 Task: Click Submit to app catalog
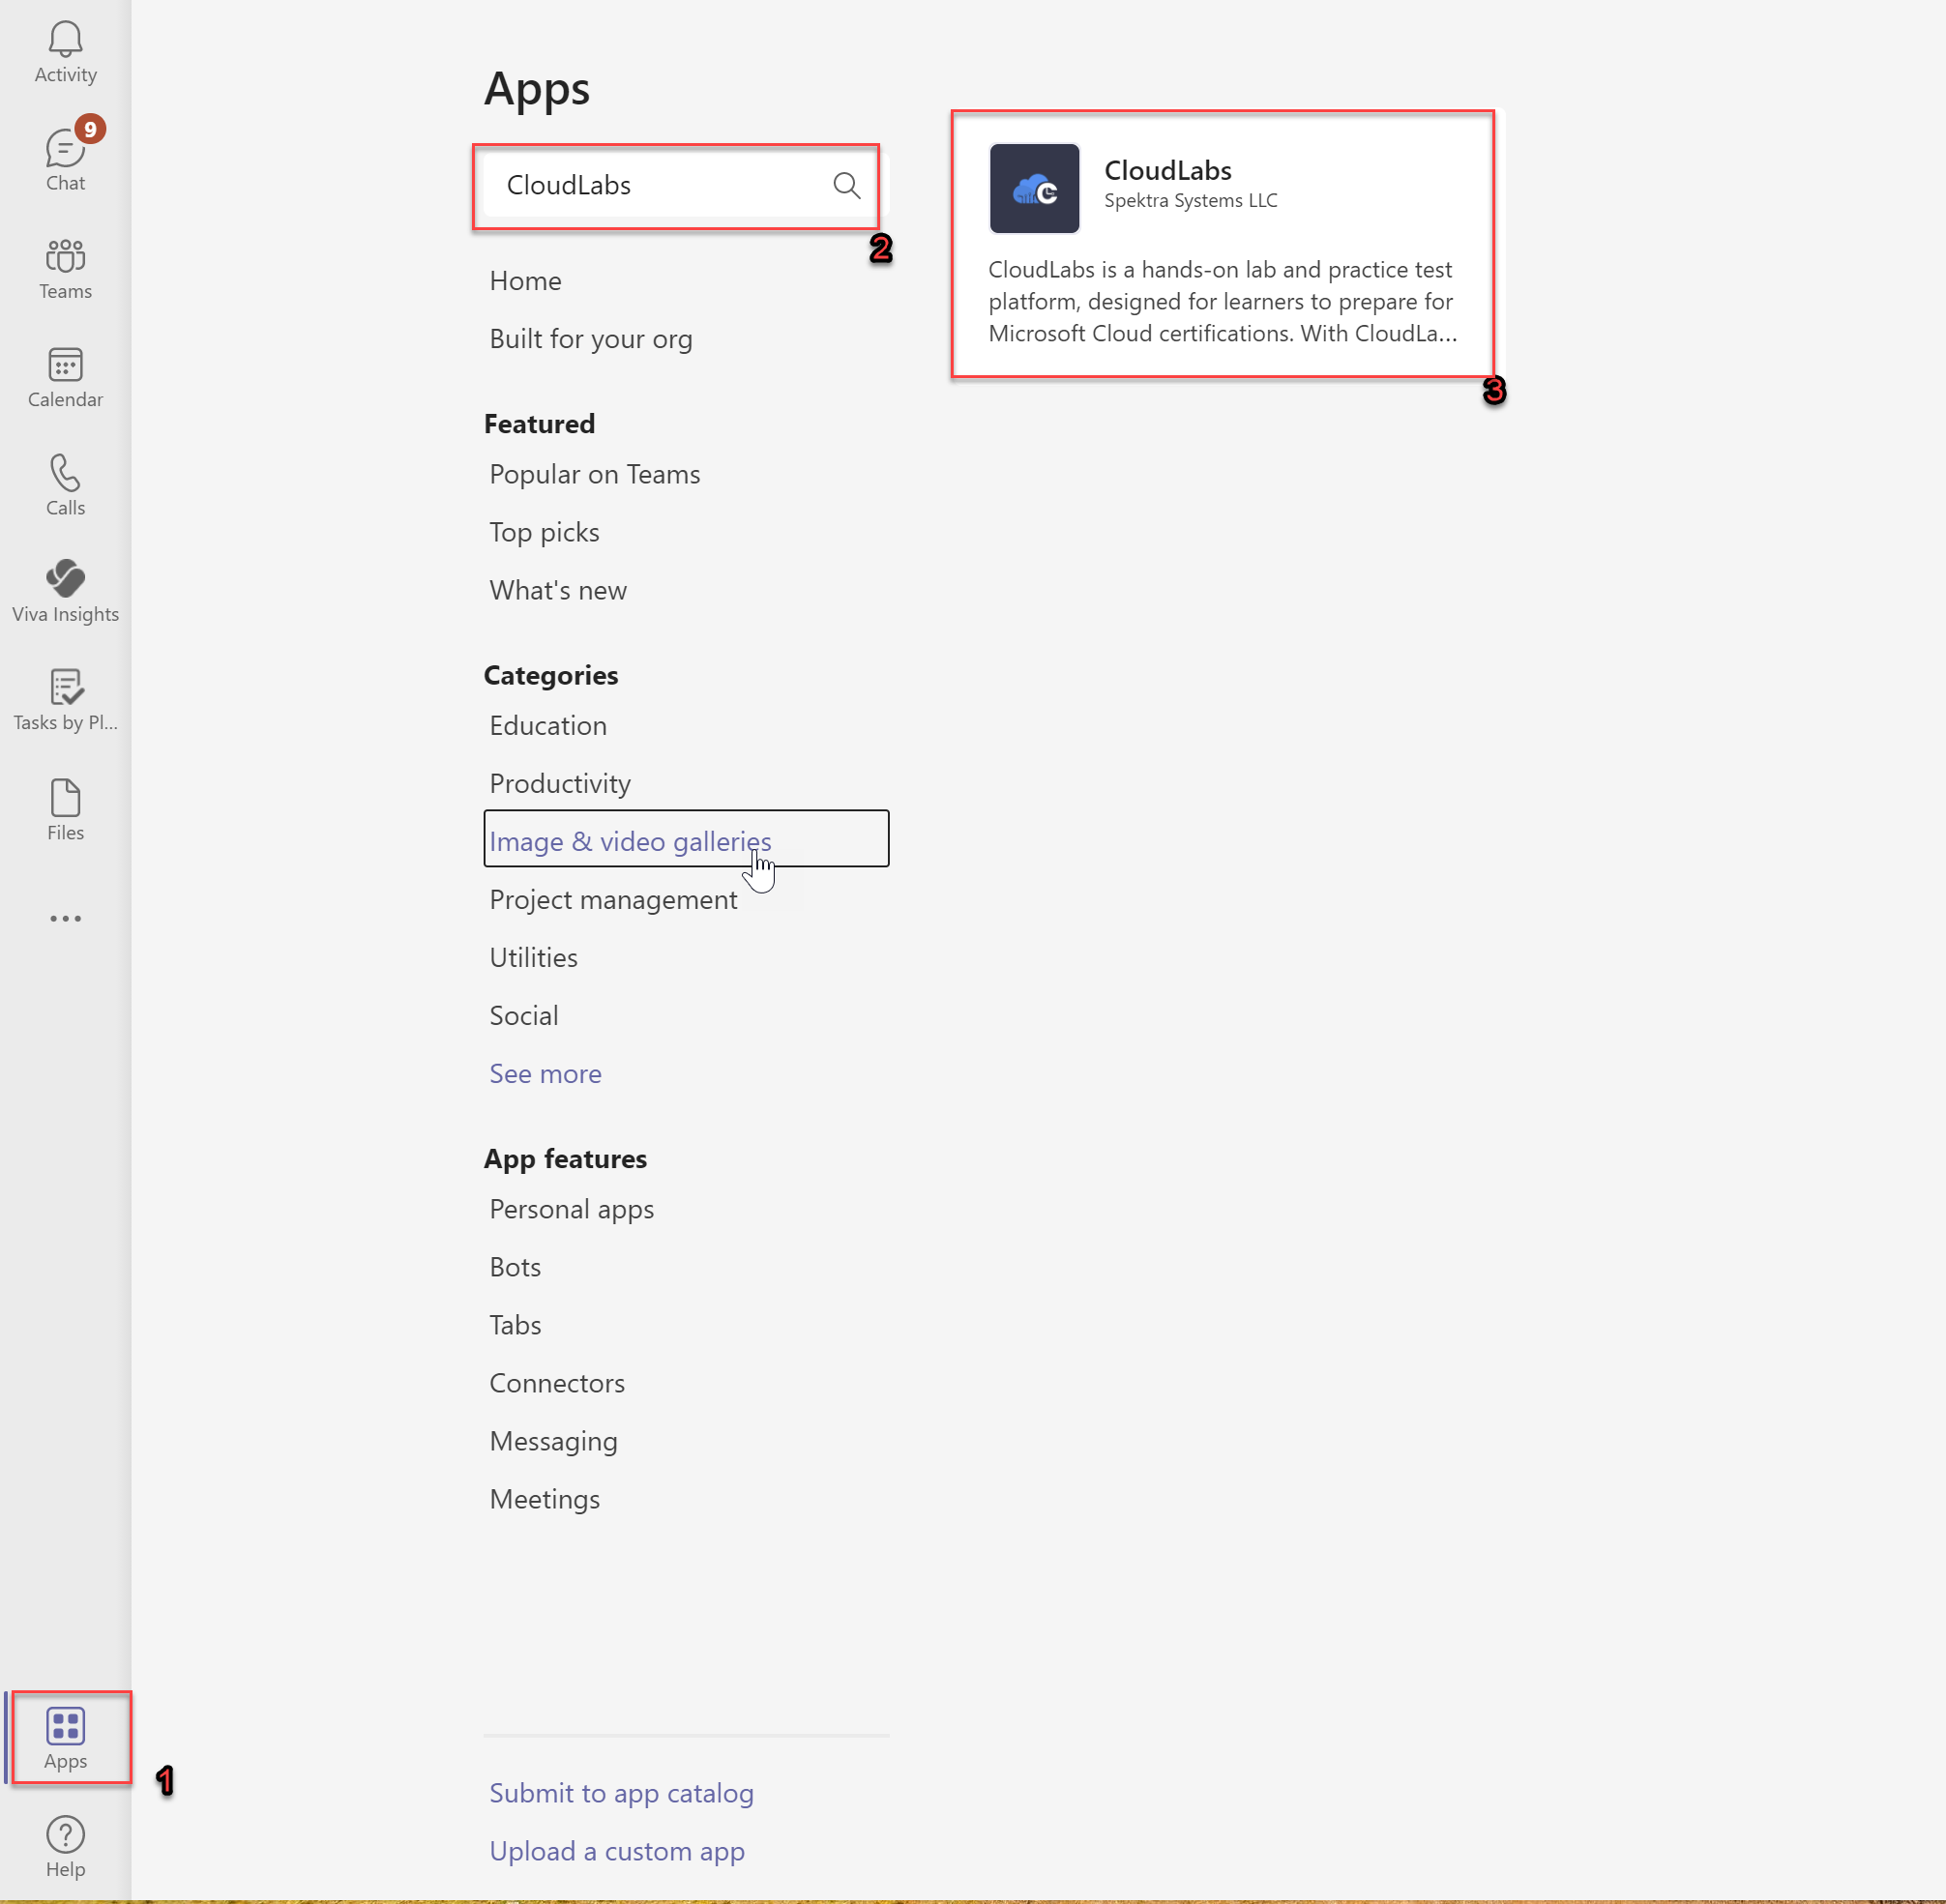621,1792
